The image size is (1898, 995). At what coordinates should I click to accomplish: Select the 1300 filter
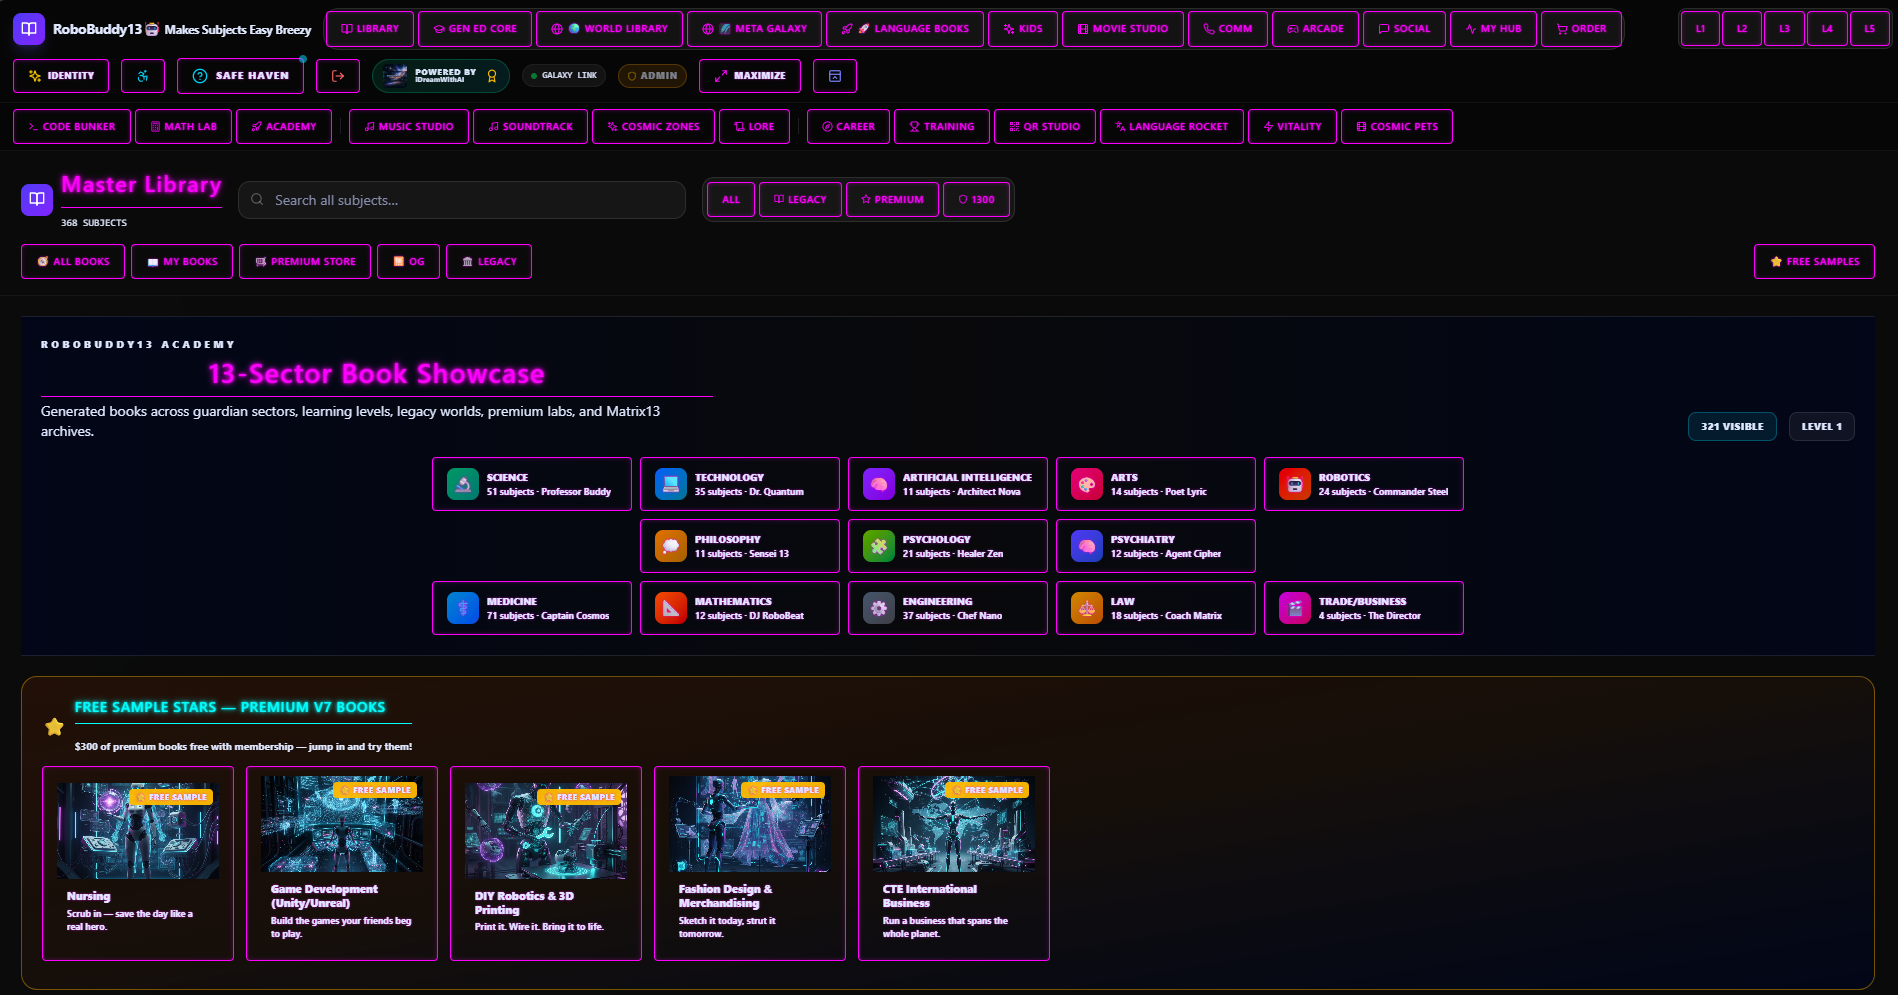point(976,200)
